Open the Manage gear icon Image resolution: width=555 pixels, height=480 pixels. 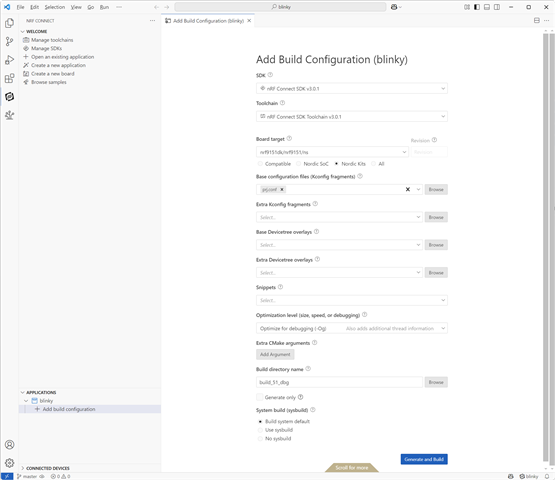coord(10,463)
